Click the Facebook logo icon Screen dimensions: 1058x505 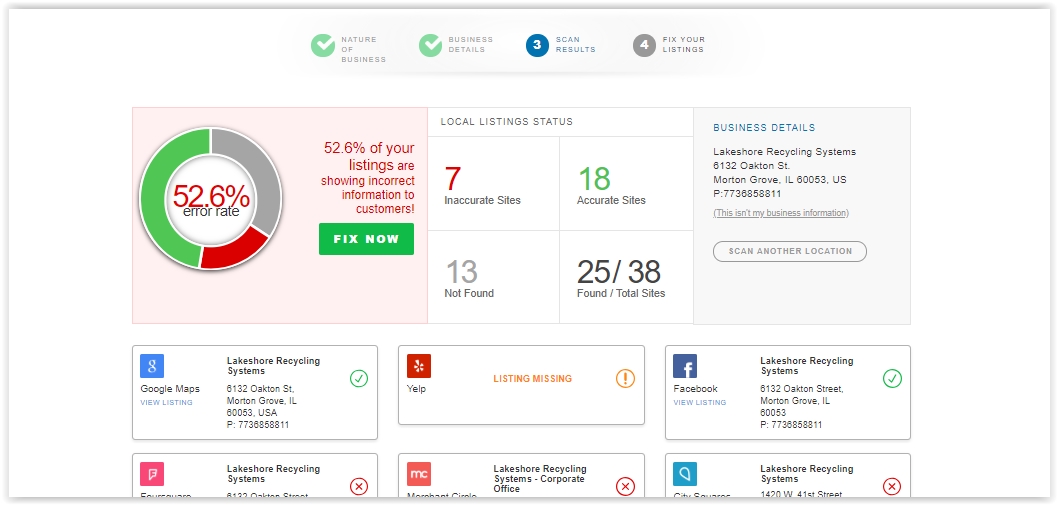[x=685, y=366]
